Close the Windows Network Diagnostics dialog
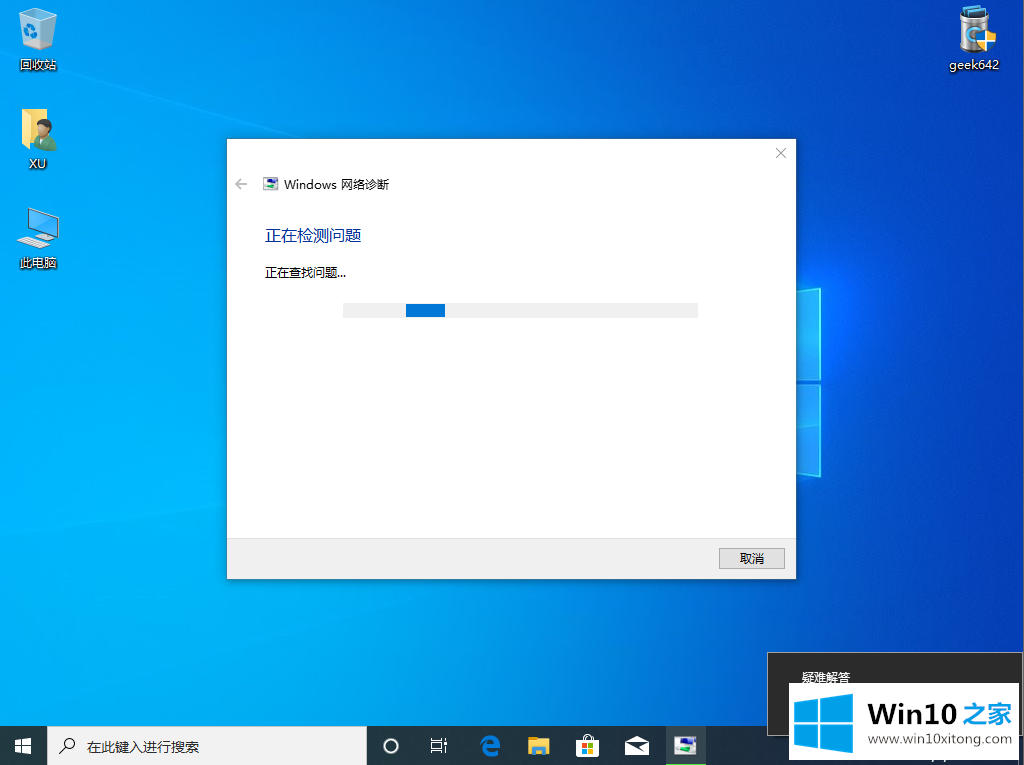 coord(780,153)
